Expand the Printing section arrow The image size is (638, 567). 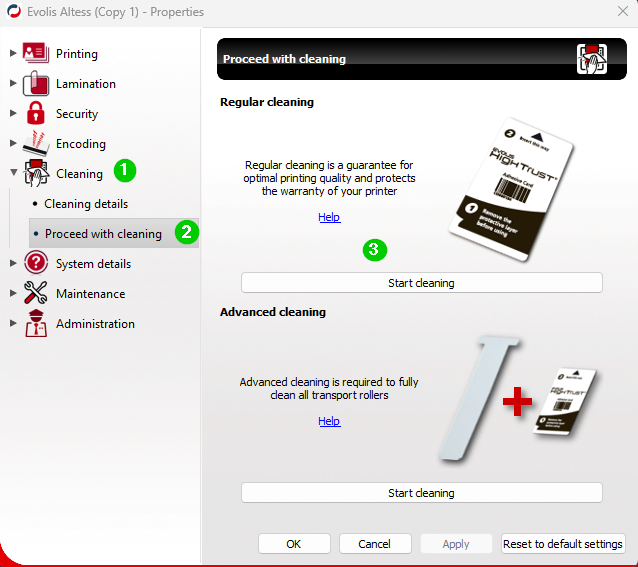pos(13,53)
